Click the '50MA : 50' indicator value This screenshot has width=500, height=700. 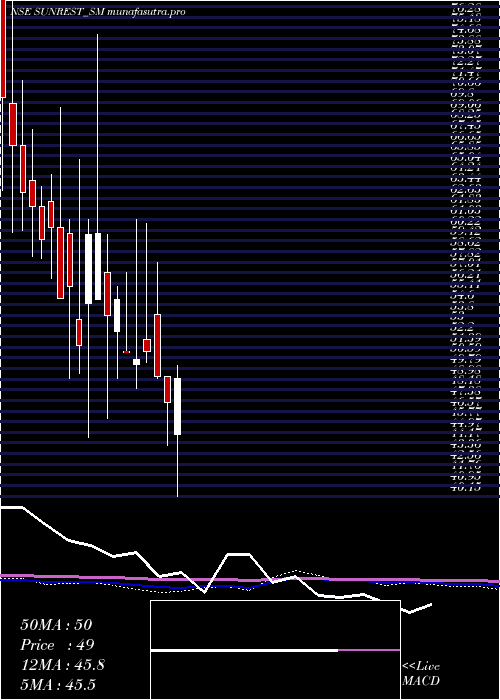[56, 625]
